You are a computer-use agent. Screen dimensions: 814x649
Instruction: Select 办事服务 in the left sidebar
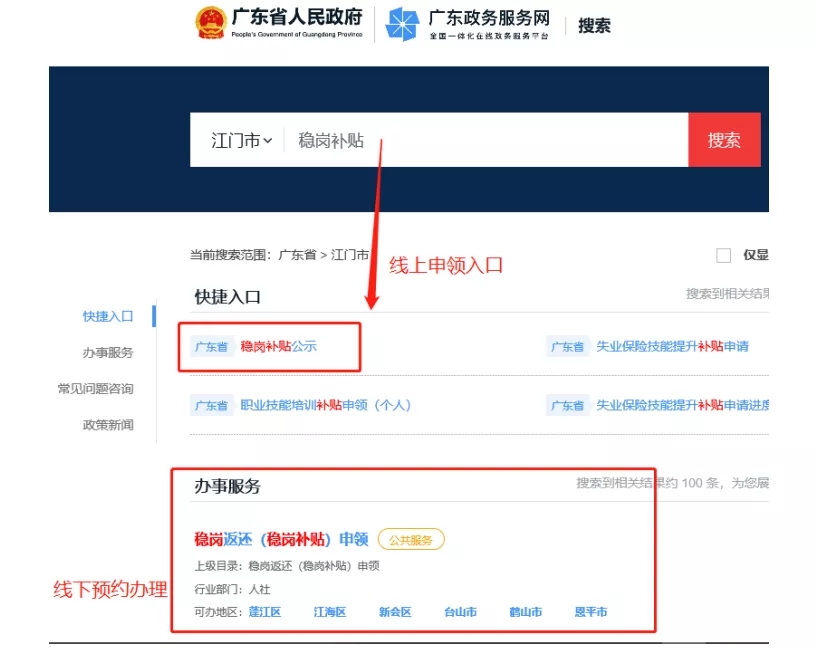[x=108, y=353]
